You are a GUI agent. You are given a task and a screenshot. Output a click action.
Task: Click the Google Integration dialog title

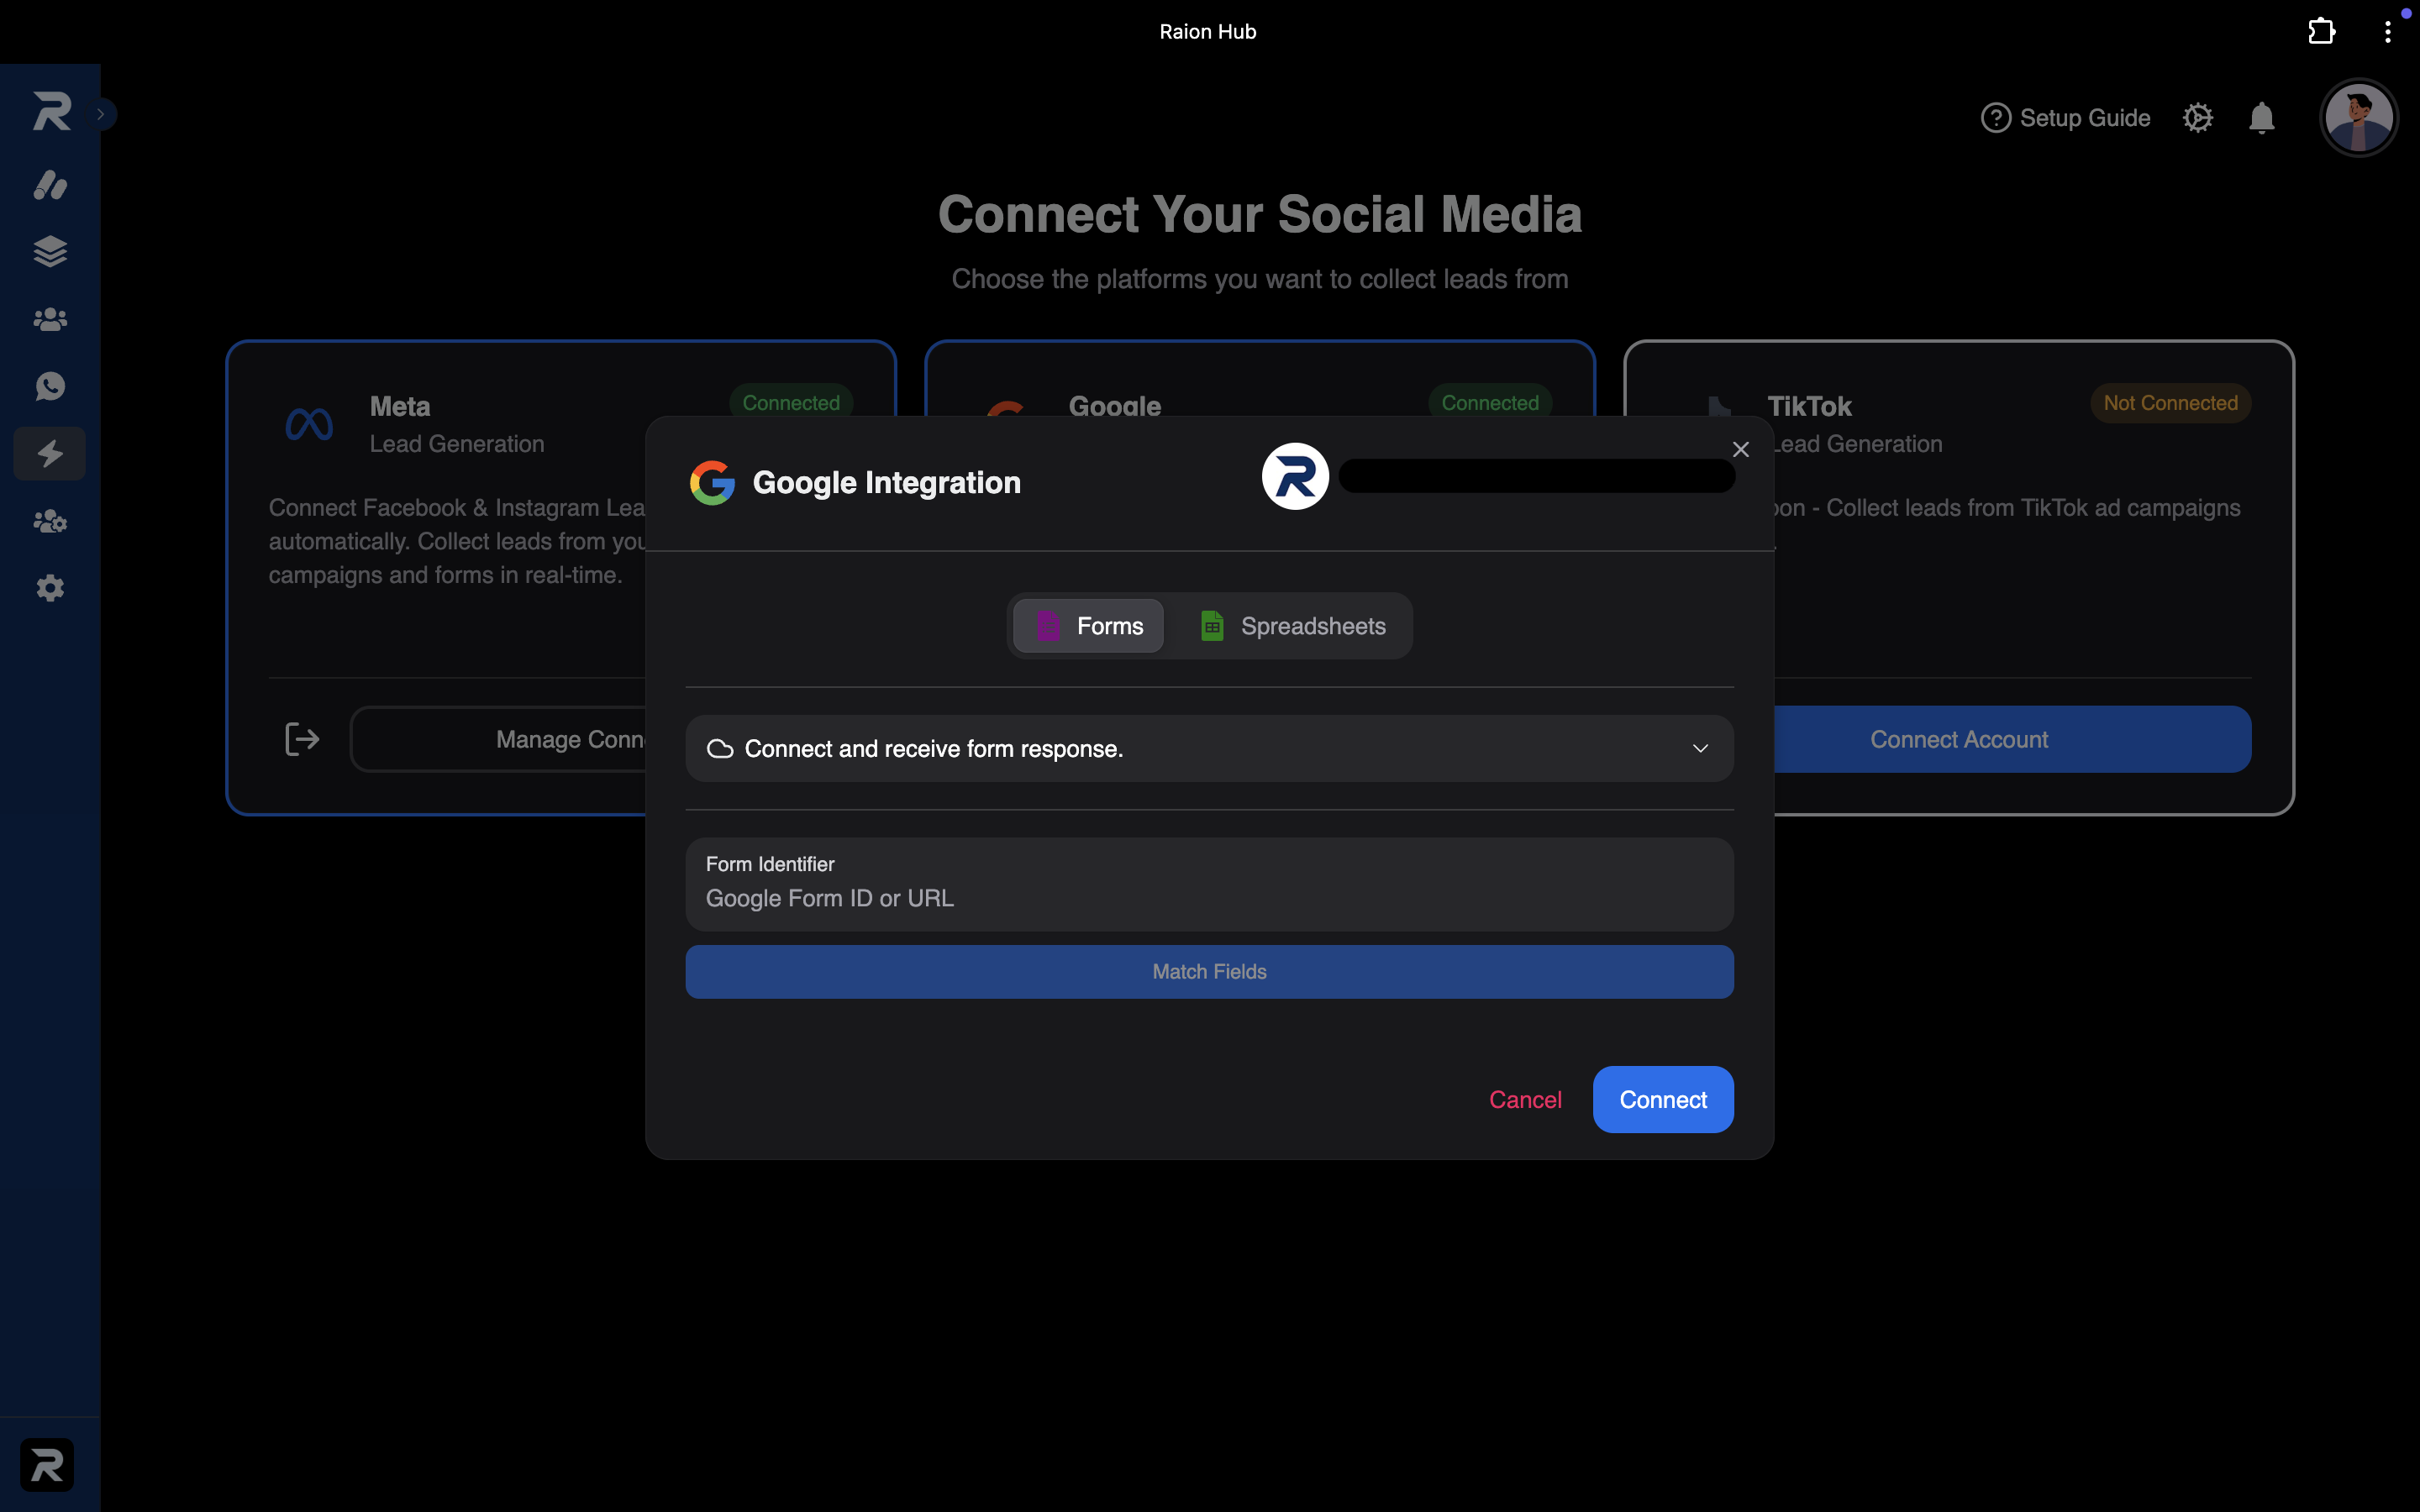[886, 483]
